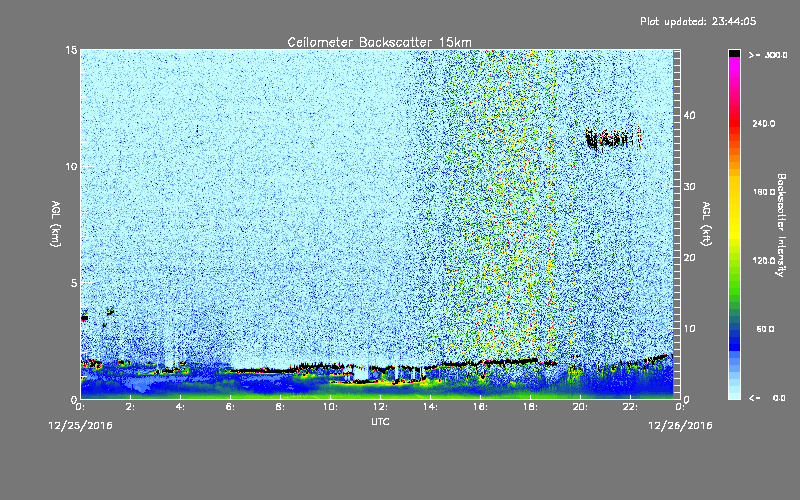
Task: Click the "Backscatter Intensity" colorbar title
Action: 781,225
